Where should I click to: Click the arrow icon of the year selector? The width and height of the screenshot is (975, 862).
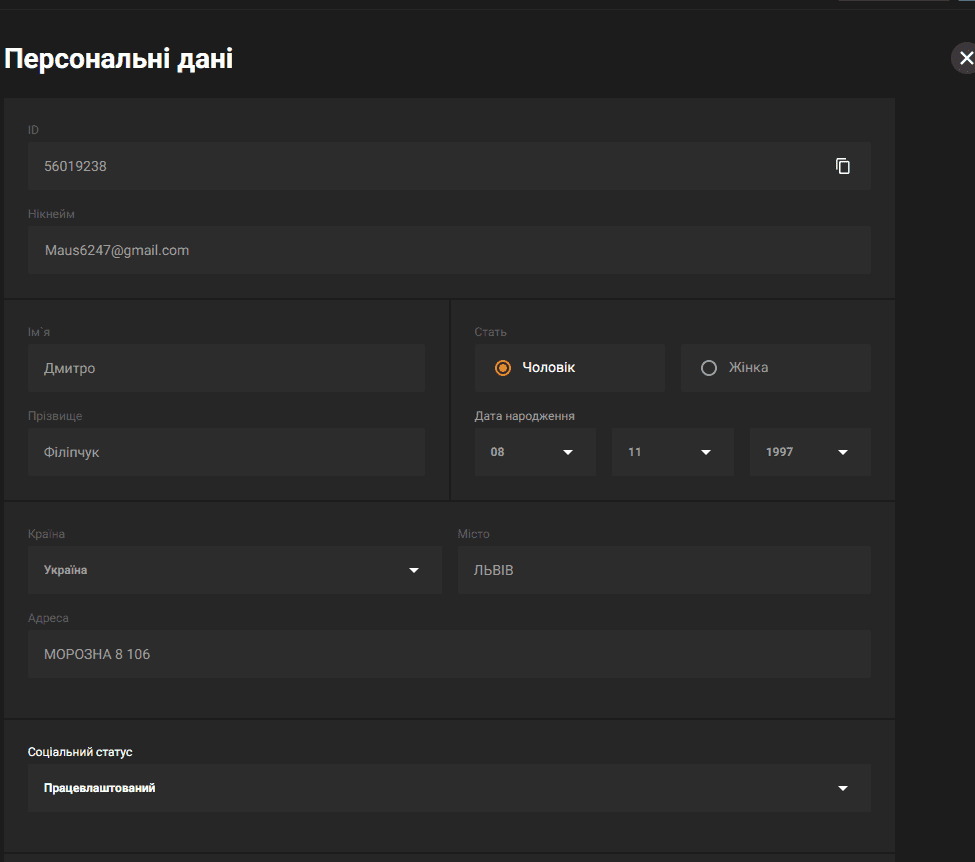click(843, 452)
